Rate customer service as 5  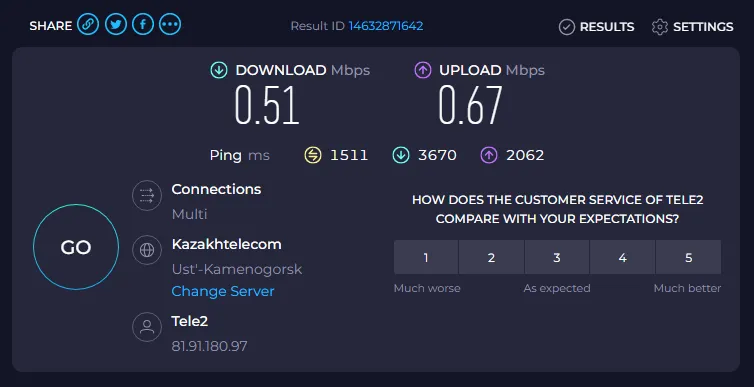688,258
